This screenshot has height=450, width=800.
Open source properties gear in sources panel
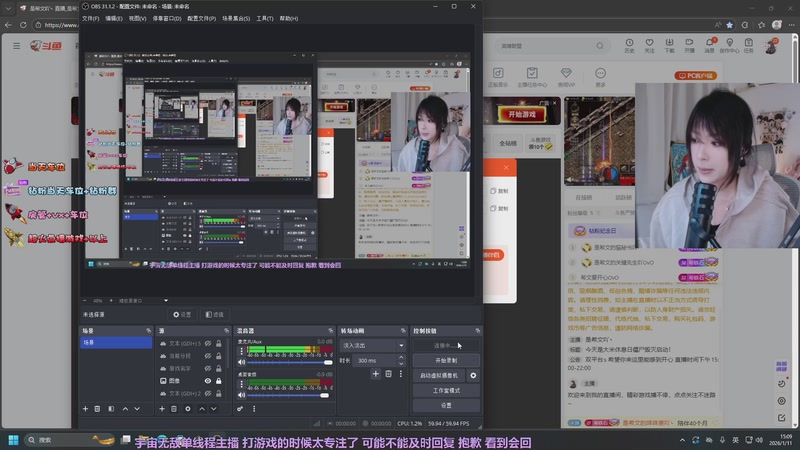(x=188, y=409)
